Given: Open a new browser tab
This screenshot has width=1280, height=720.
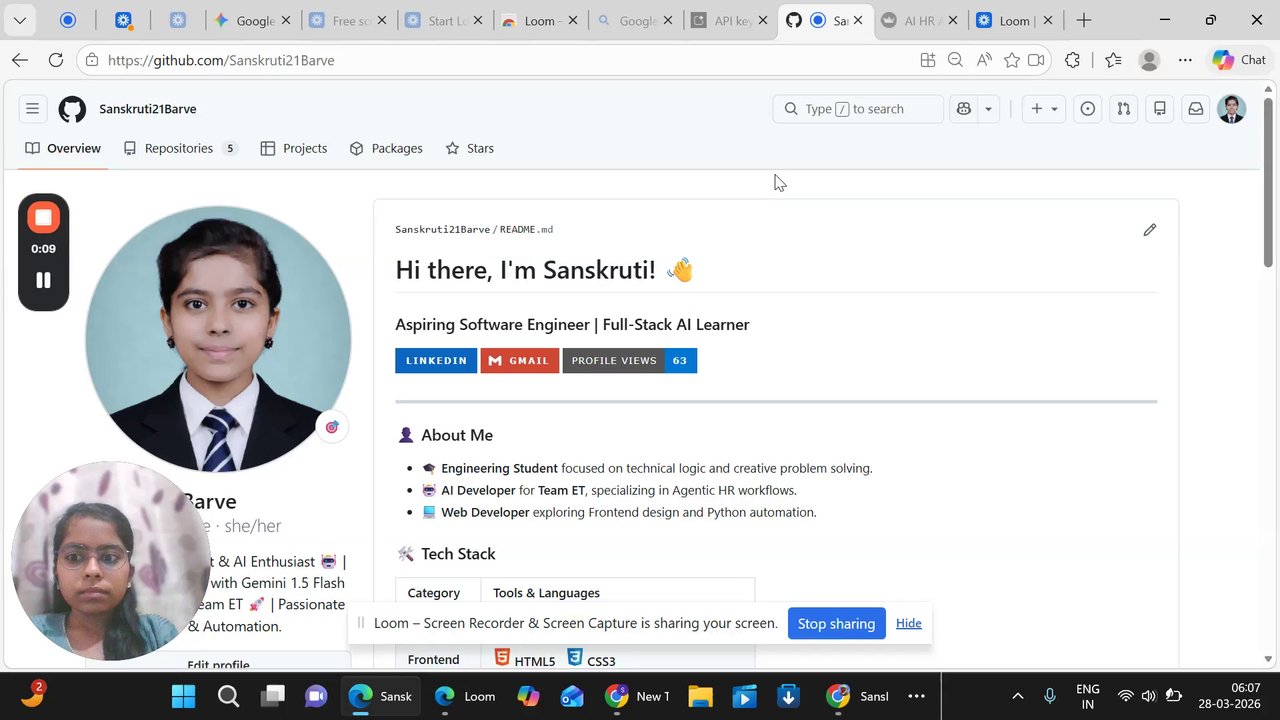Looking at the screenshot, I should click(1084, 20).
